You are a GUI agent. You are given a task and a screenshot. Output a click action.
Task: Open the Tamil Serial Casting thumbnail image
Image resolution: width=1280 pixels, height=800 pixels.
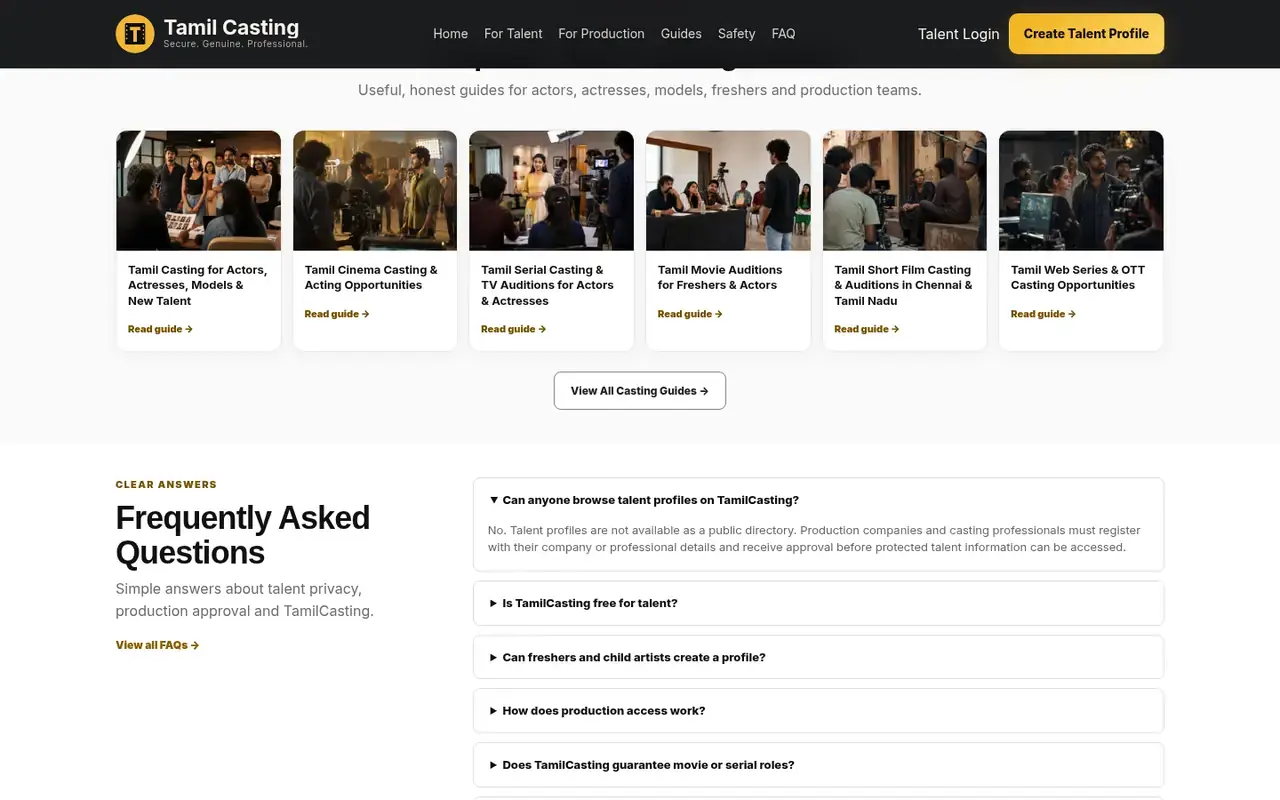pos(551,190)
